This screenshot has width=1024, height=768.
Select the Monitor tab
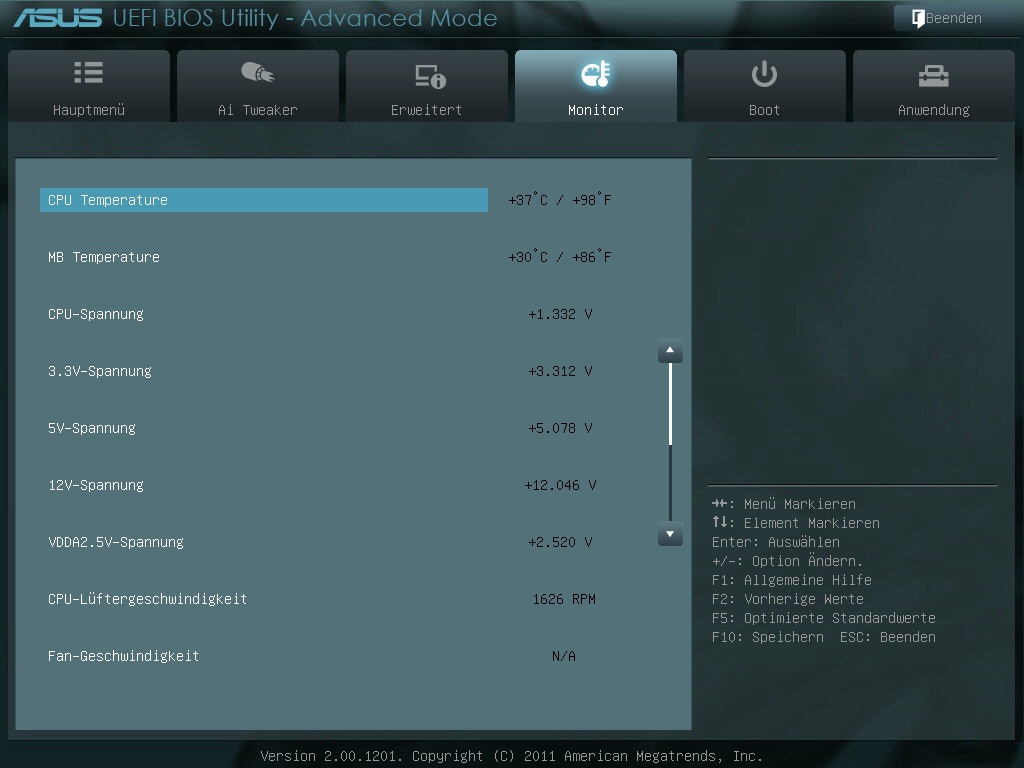coord(596,86)
